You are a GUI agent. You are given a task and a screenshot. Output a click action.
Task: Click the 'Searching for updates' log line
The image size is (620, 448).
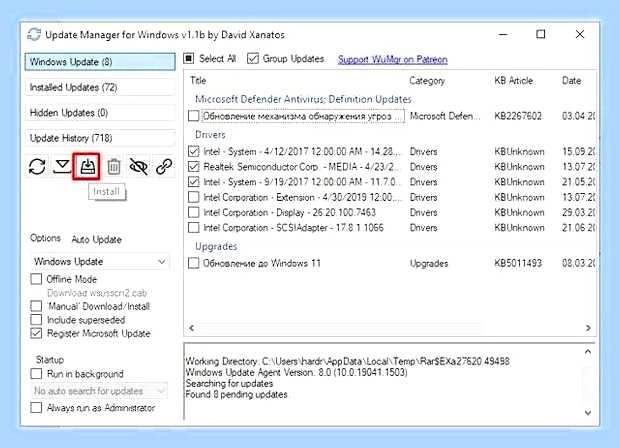coord(229,383)
